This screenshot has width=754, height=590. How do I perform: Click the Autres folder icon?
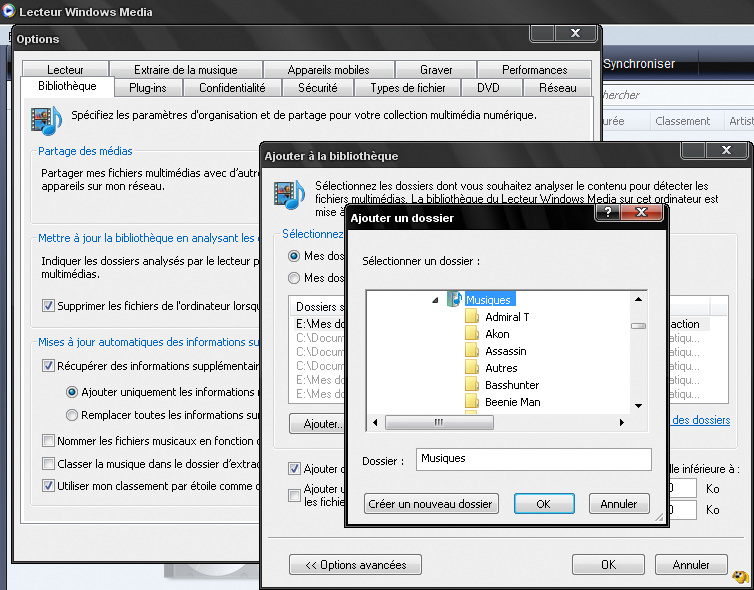472,368
